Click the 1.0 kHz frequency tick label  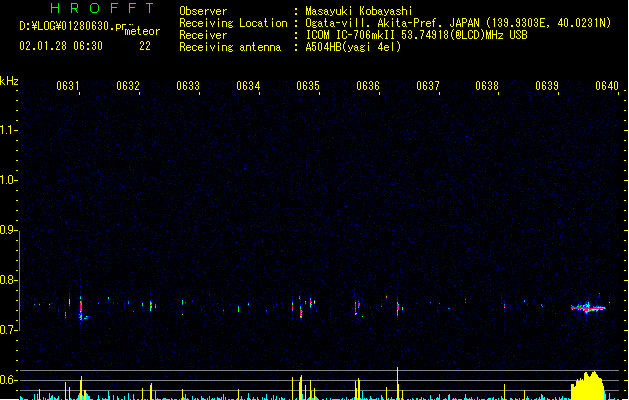8,180
